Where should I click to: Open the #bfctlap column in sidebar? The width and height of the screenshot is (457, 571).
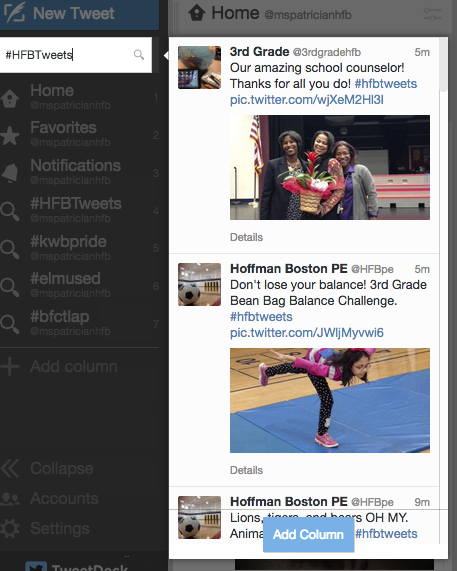pyautogui.click(x=79, y=324)
